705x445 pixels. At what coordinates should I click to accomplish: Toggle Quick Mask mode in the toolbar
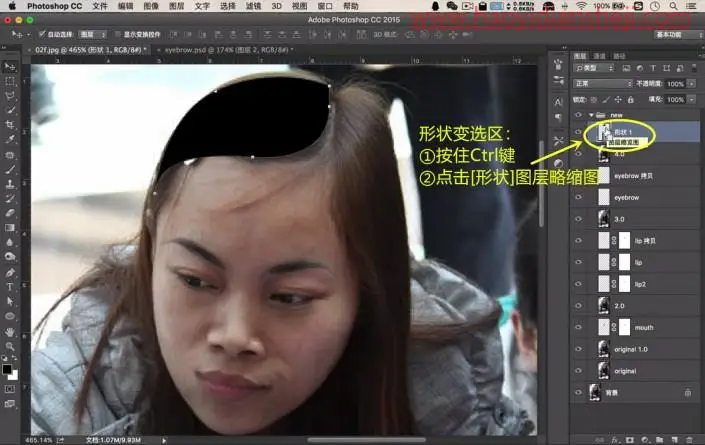(x=9, y=389)
